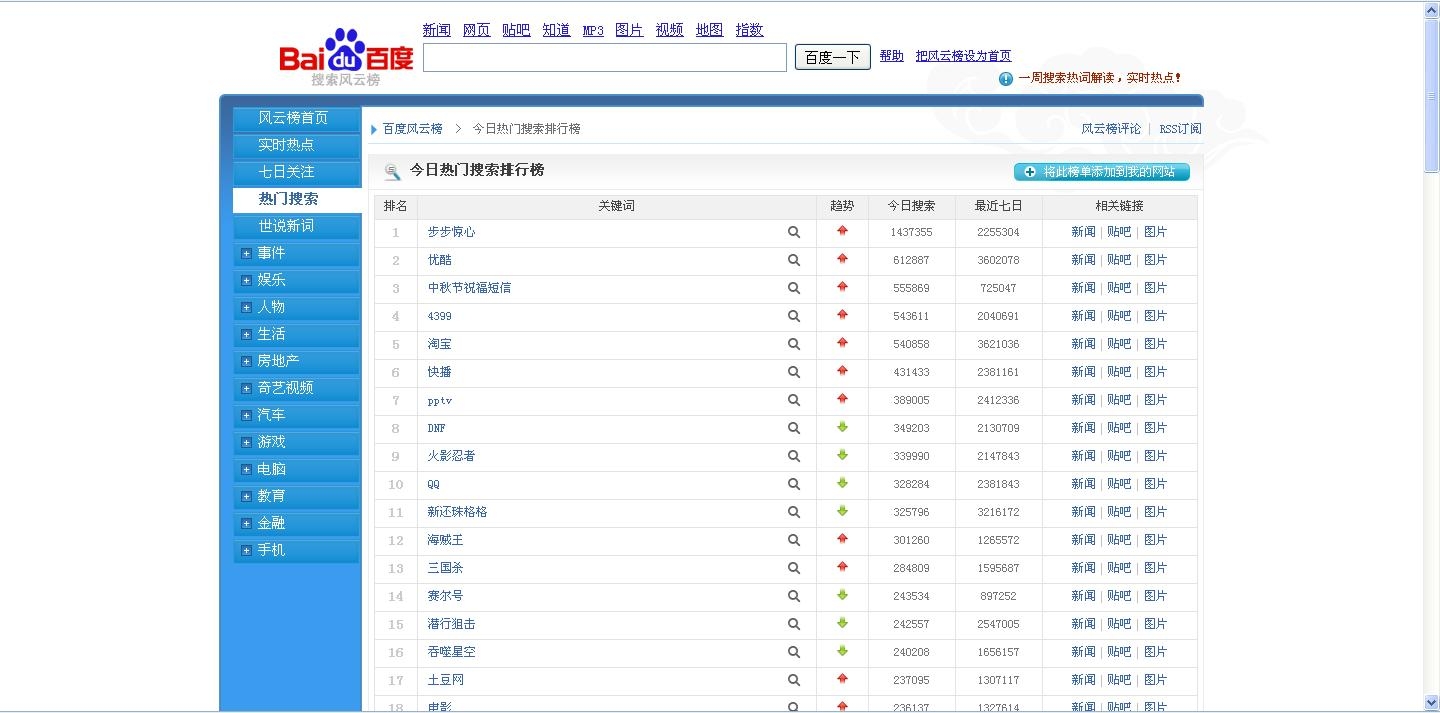Image resolution: width=1440 pixels, height=713 pixels.
Task: Click the Baidu search input field
Action: pos(605,58)
